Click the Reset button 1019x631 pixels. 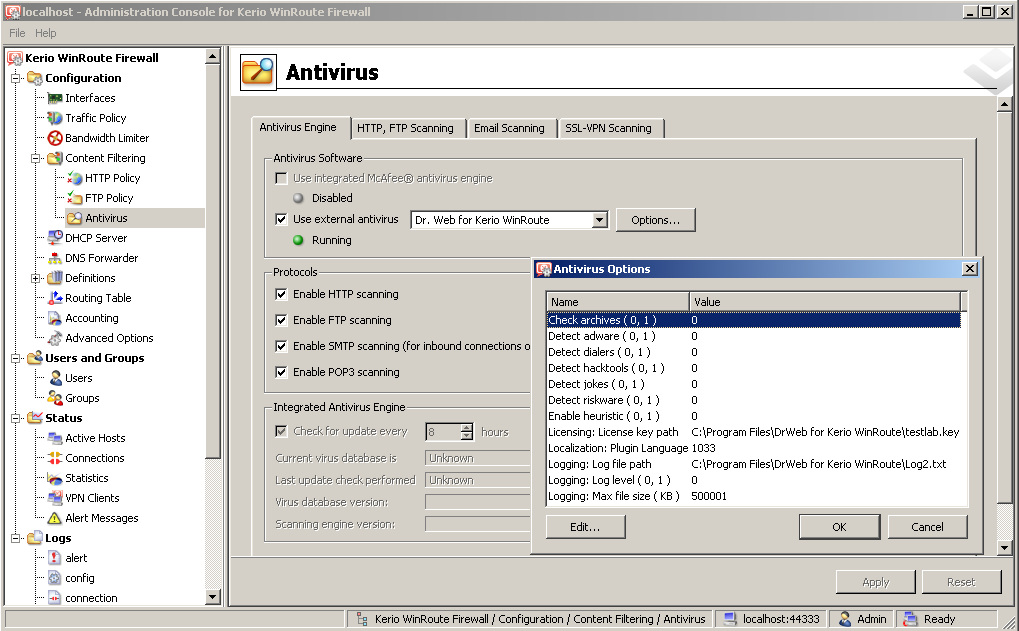coord(961,582)
